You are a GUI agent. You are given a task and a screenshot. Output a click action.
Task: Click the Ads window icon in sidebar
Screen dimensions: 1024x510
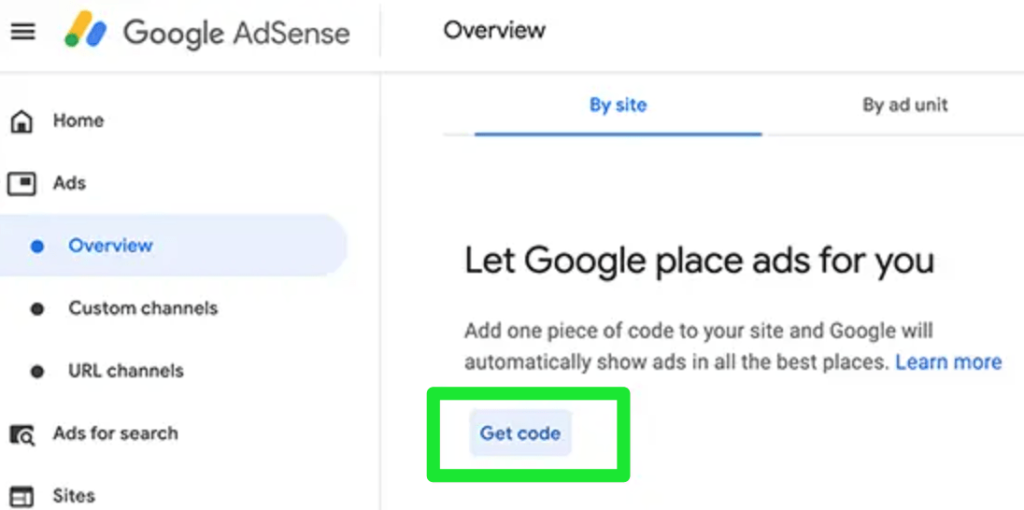click(x=22, y=183)
